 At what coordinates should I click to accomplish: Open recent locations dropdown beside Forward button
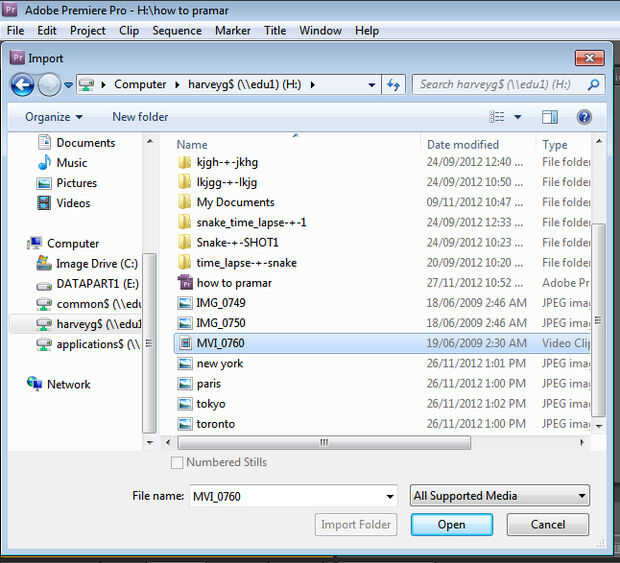tap(68, 85)
